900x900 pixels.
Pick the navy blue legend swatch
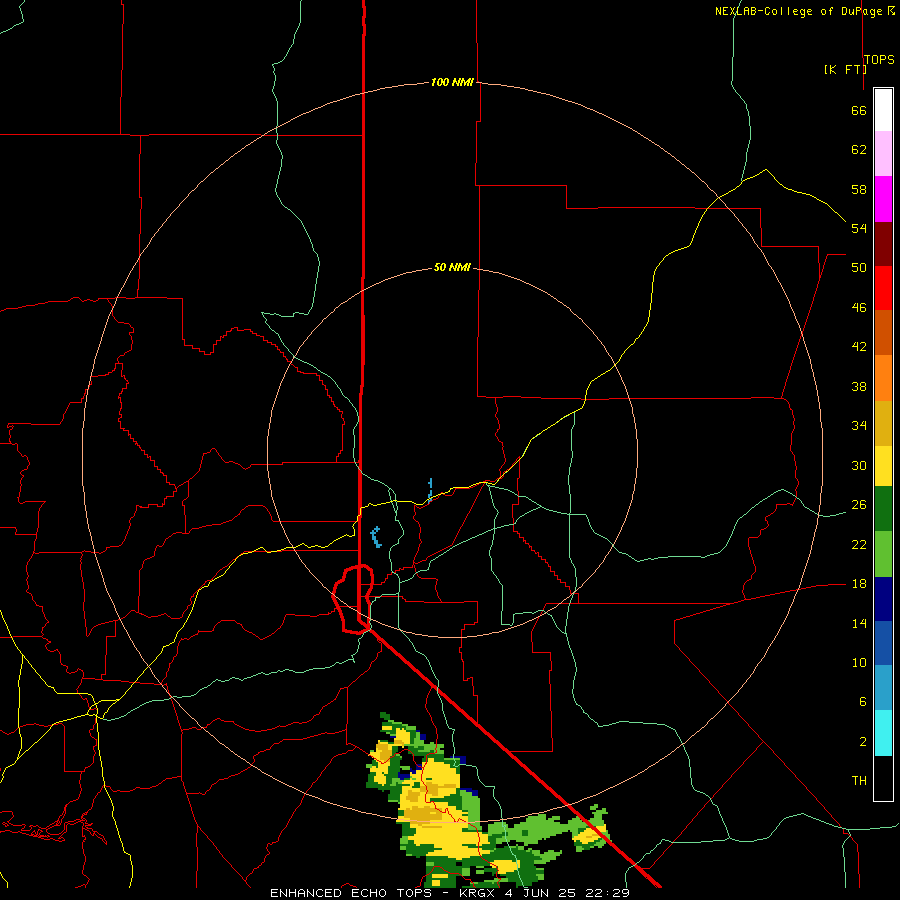tap(883, 599)
